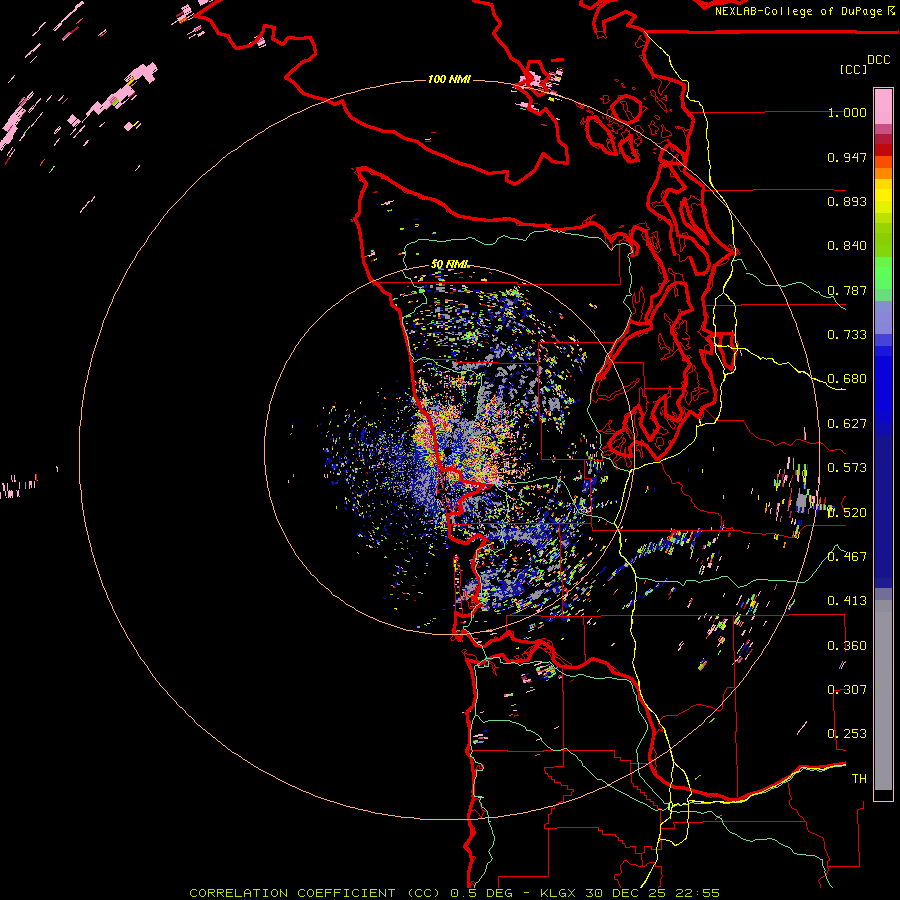Click the TH legend label
Screen dimensions: 900x900
click(859, 778)
